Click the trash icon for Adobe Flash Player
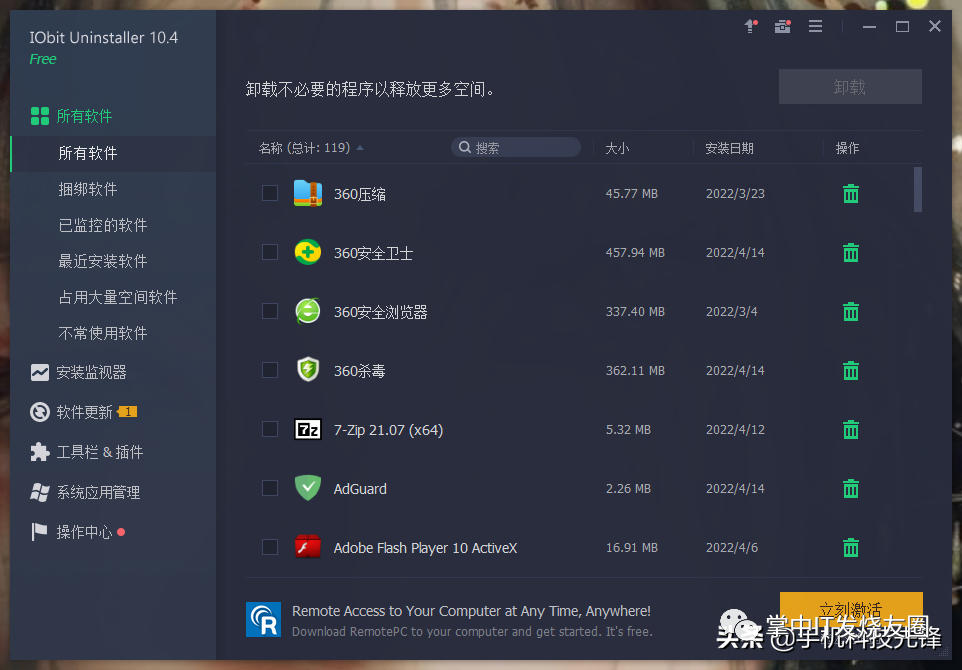Viewport: 962px width, 670px height. [850, 547]
